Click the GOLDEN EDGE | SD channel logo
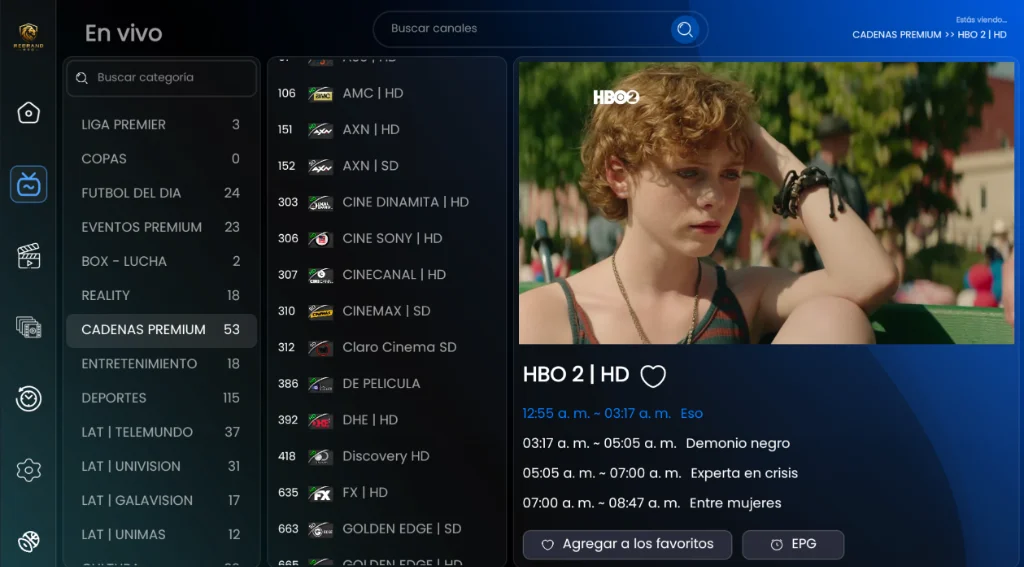This screenshot has width=1024, height=567. pos(321,528)
